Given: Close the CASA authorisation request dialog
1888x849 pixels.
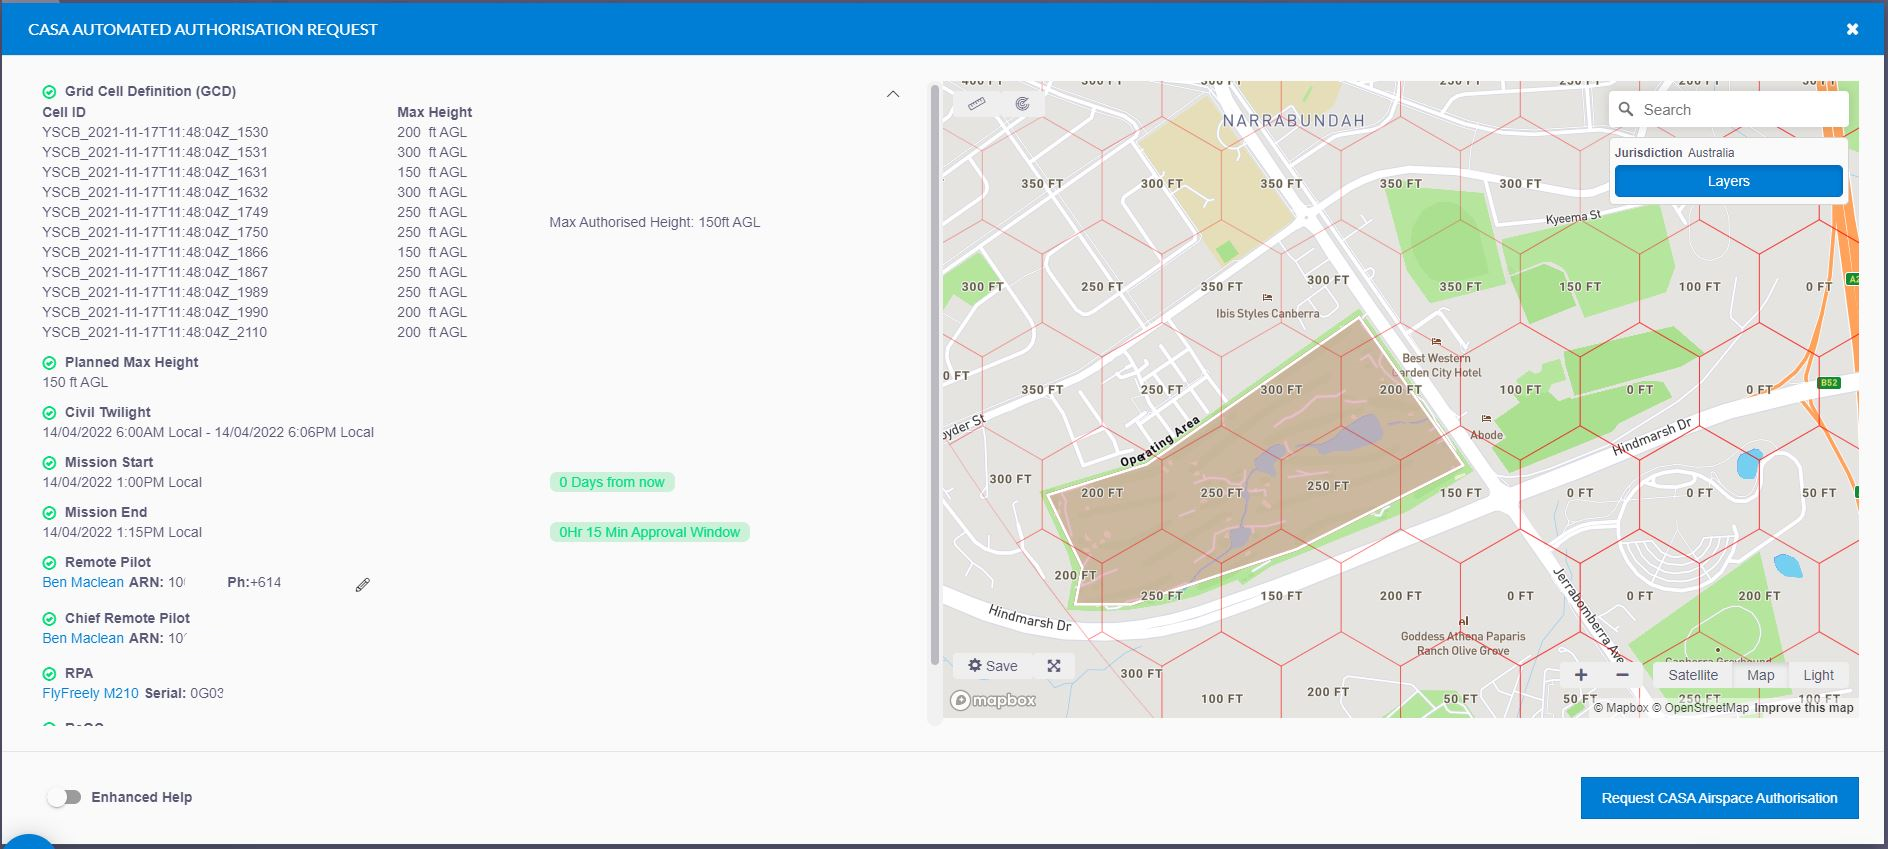Looking at the screenshot, I should coord(1852,29).
